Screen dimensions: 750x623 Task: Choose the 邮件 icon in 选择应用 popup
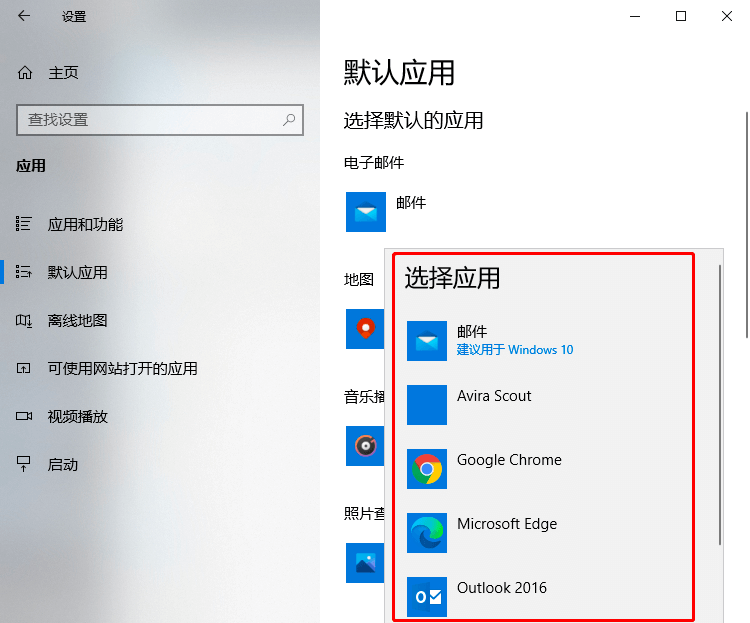pos(427,341)
